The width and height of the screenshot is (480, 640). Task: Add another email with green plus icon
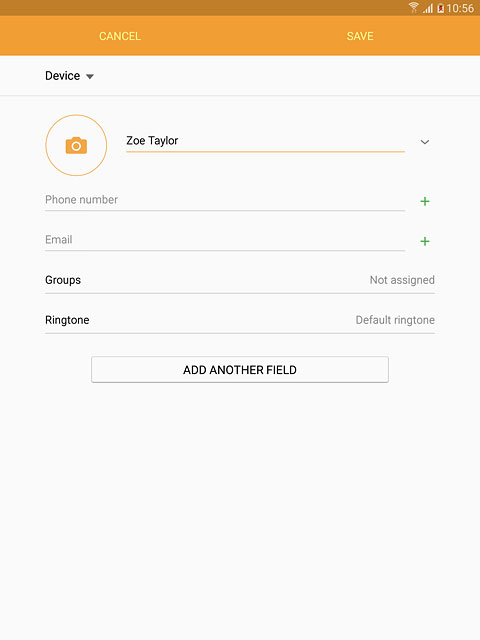tap(425, 241)
